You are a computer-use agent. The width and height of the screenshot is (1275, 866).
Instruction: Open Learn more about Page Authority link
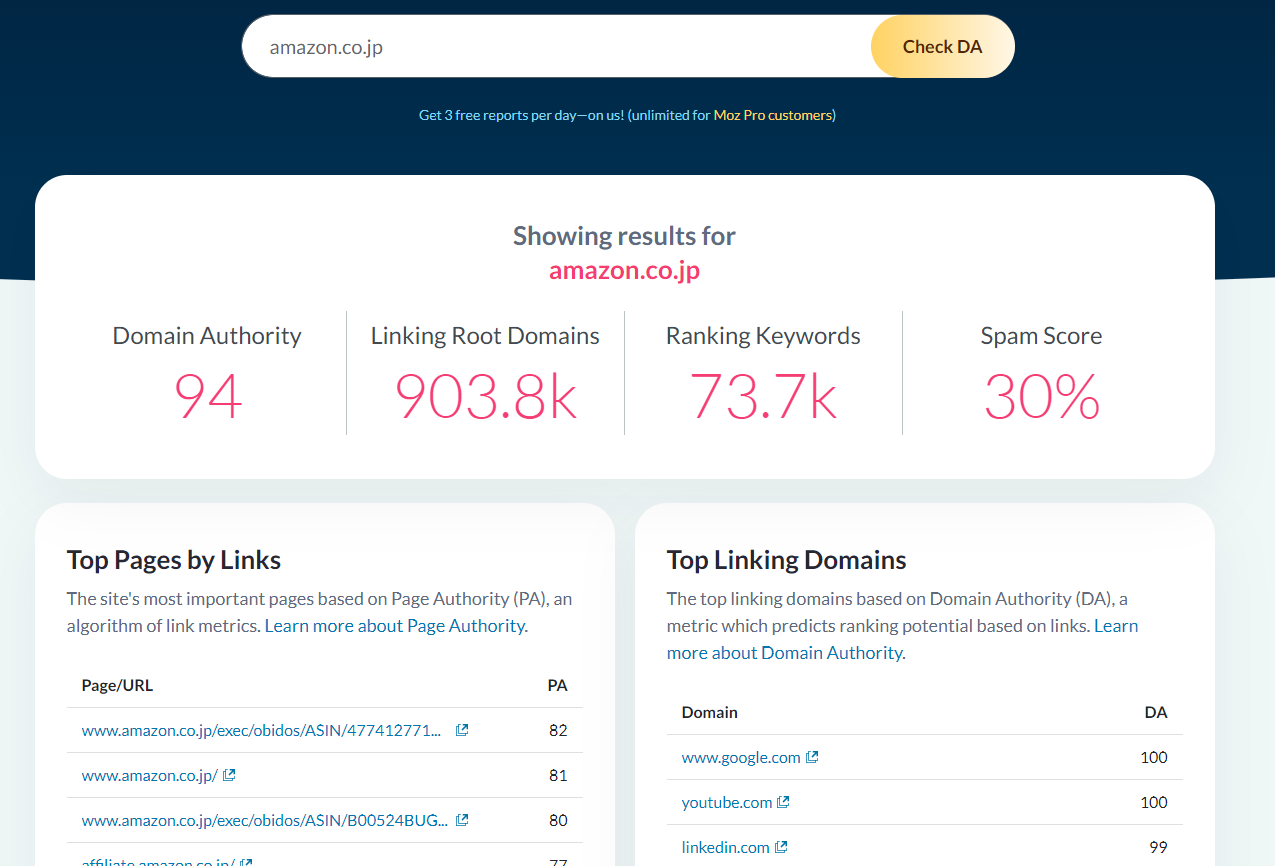395,626
